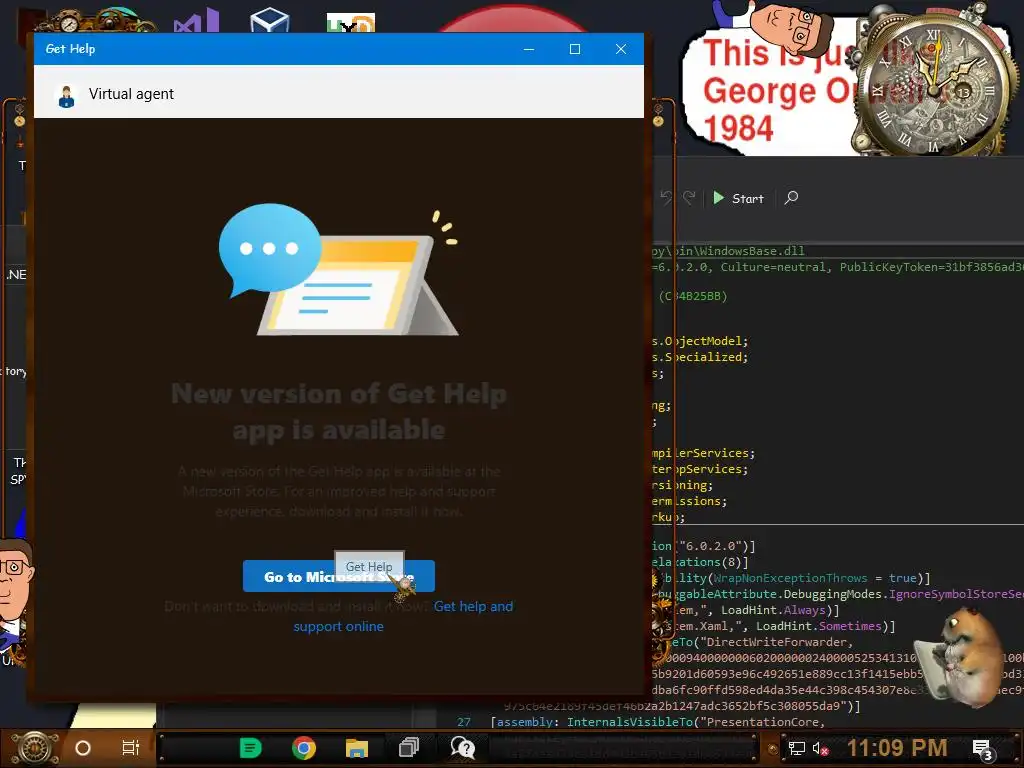Image resolution: width=1024 pixels, height=768 pixels.
Task: Open Task View from the taskbar
Action: [131, 748]
